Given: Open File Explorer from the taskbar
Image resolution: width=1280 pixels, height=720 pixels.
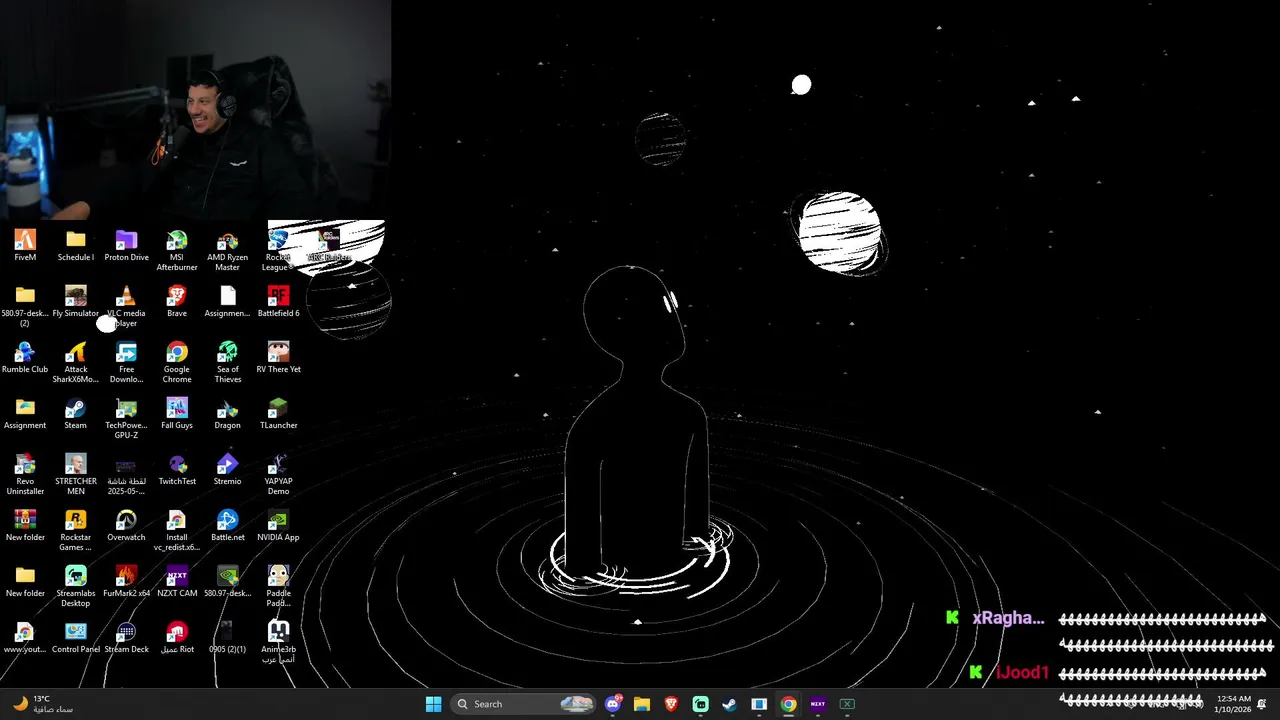Looking at the screenshot, I should pyautogui.click(x=642, y=704).
